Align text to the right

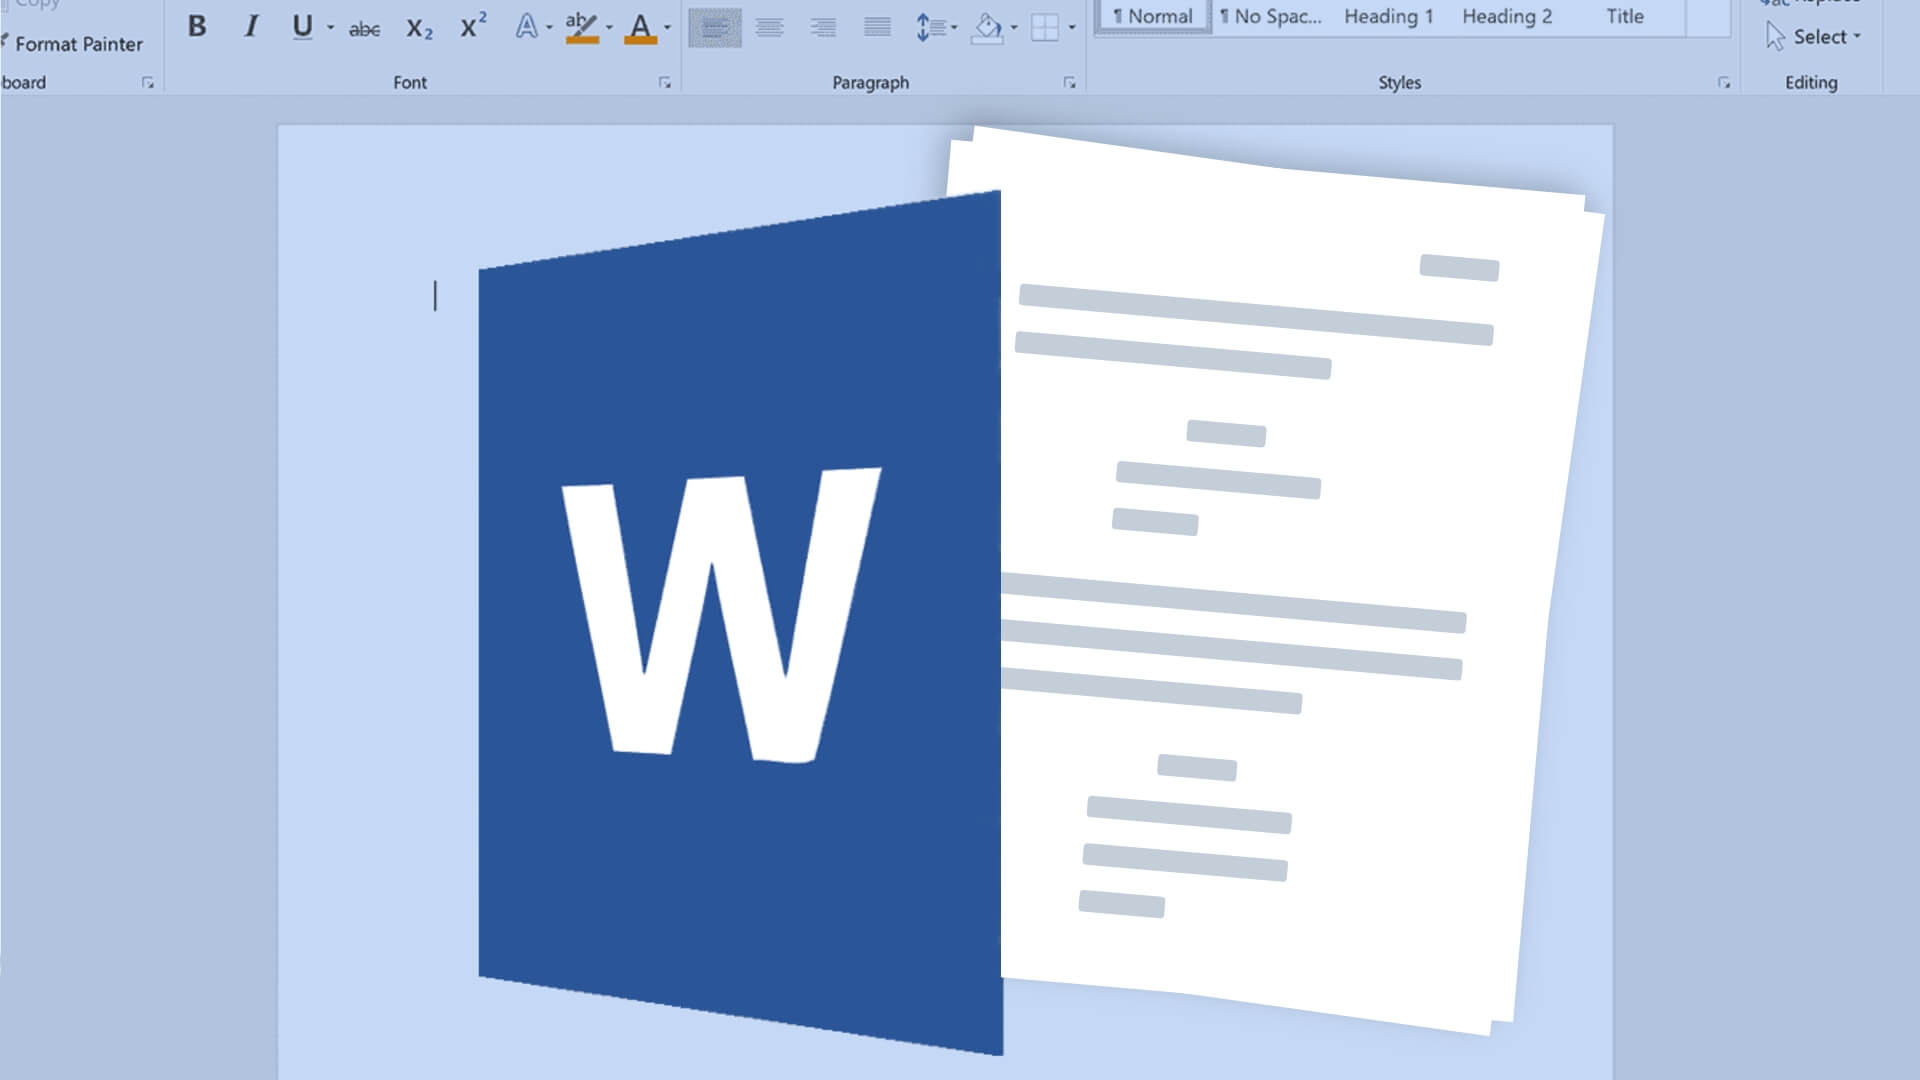(x=823, y=27)
